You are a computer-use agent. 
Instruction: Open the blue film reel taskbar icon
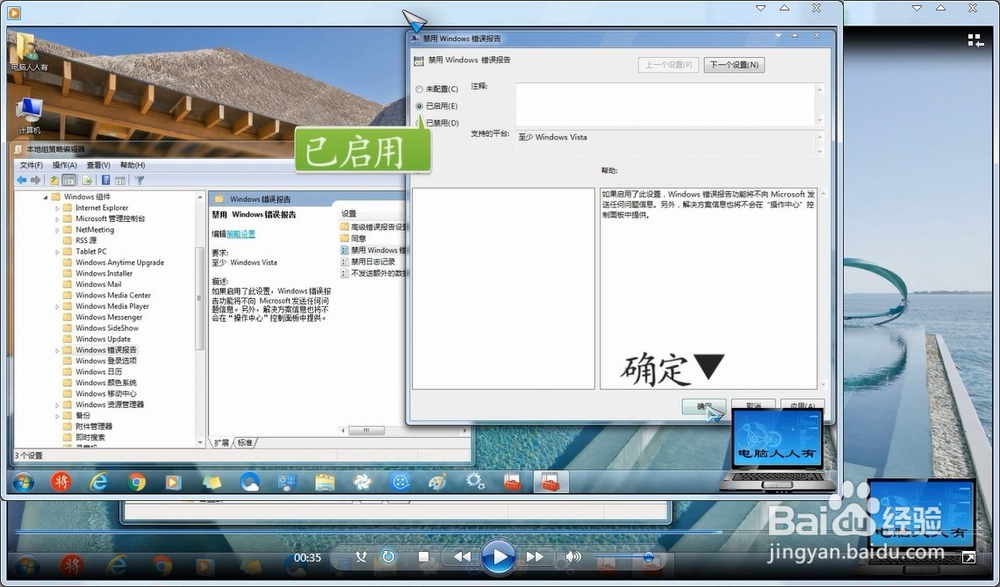(400, 482)
